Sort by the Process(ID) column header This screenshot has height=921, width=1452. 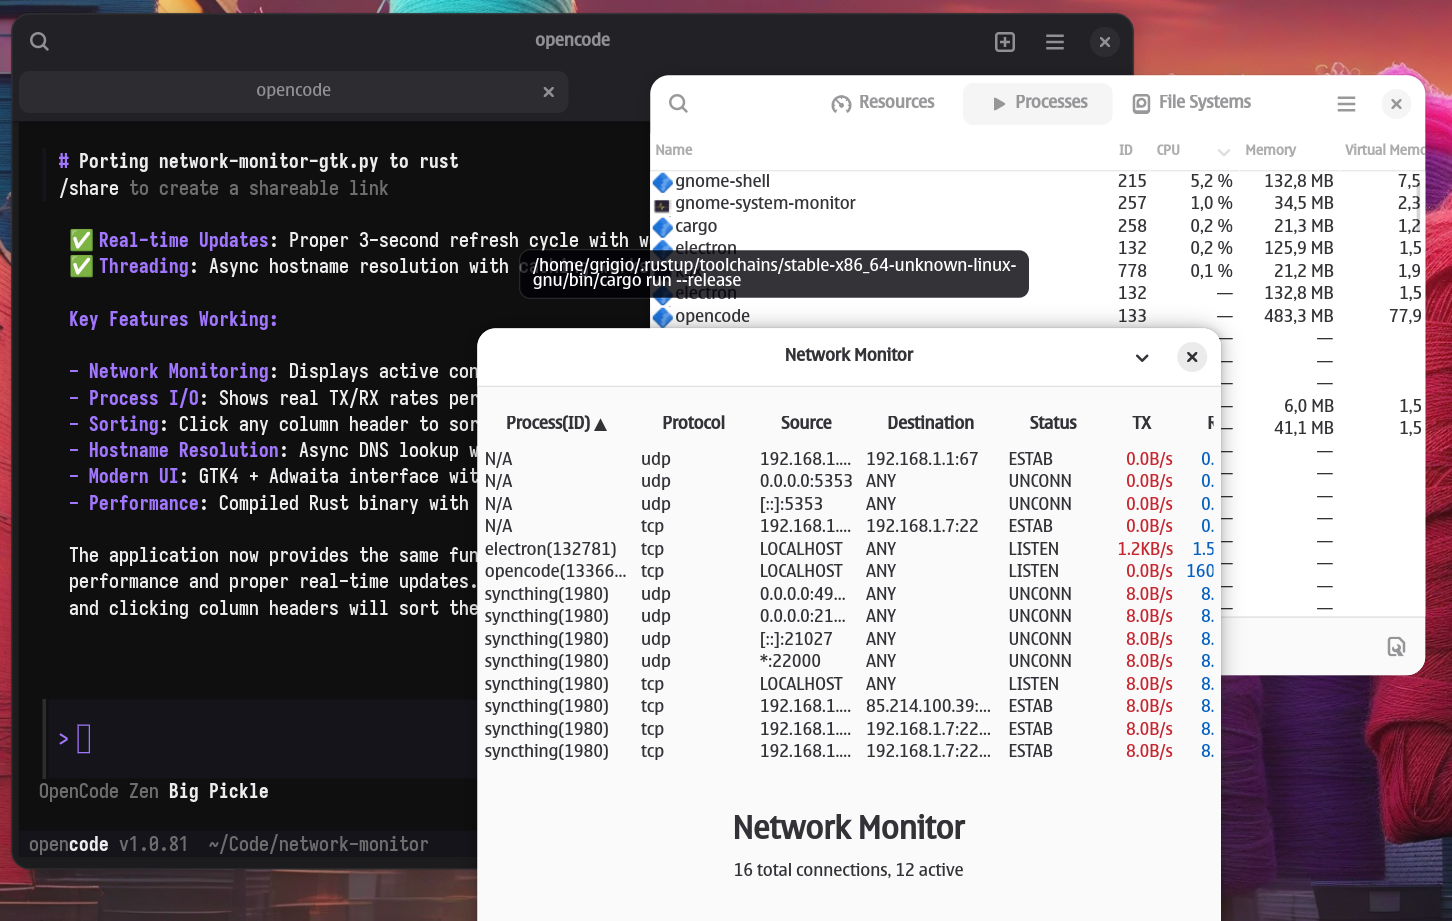click(x=555, y=423)
